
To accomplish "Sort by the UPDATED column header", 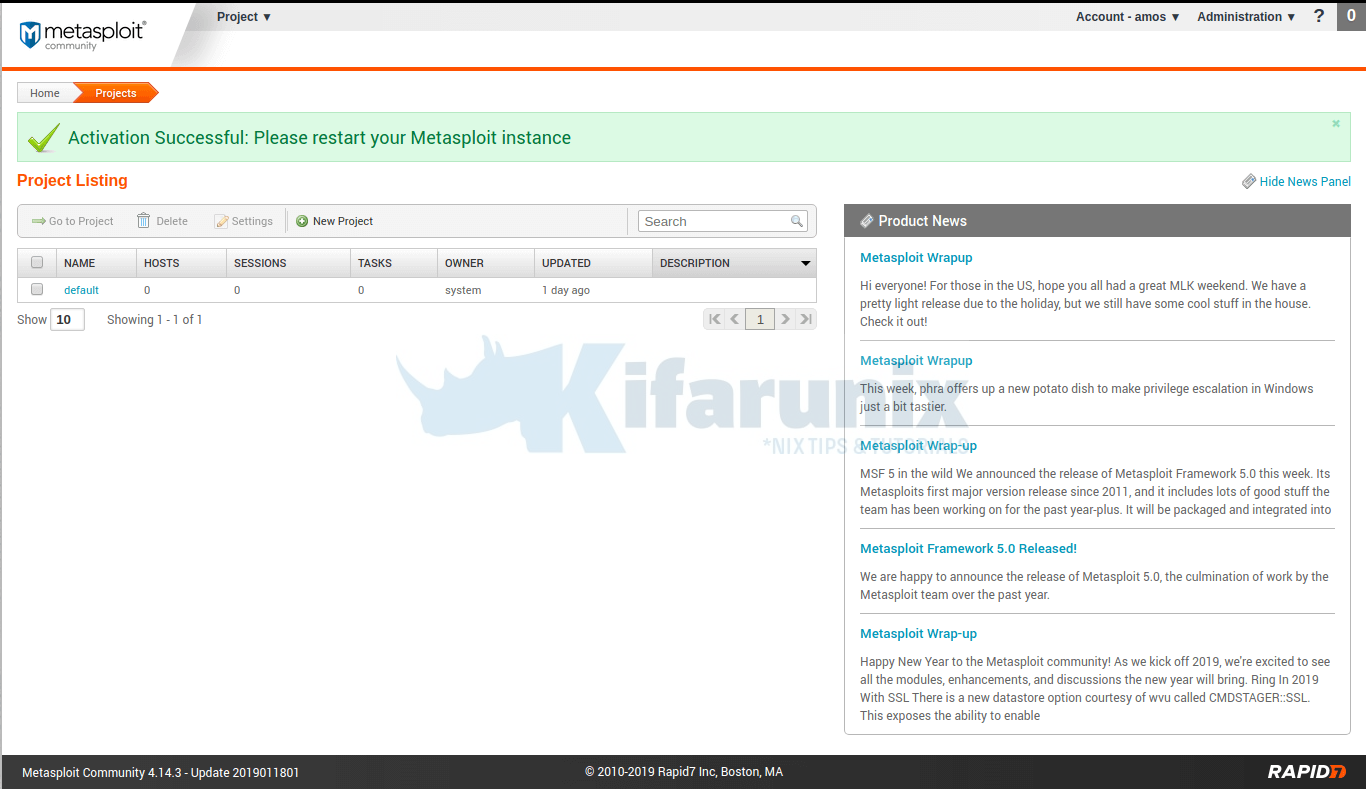I will (593, 263).
